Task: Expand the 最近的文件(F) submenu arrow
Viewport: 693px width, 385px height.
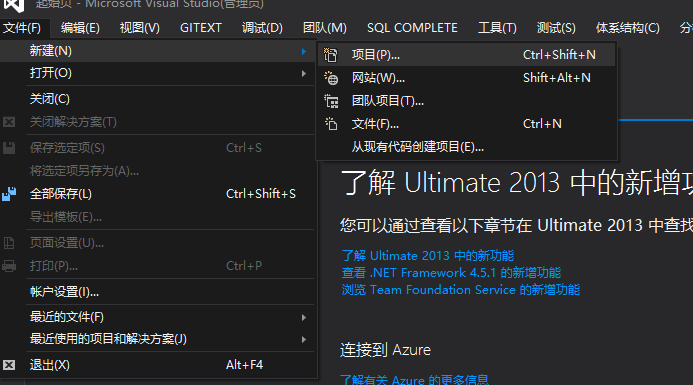Action: 304,317
